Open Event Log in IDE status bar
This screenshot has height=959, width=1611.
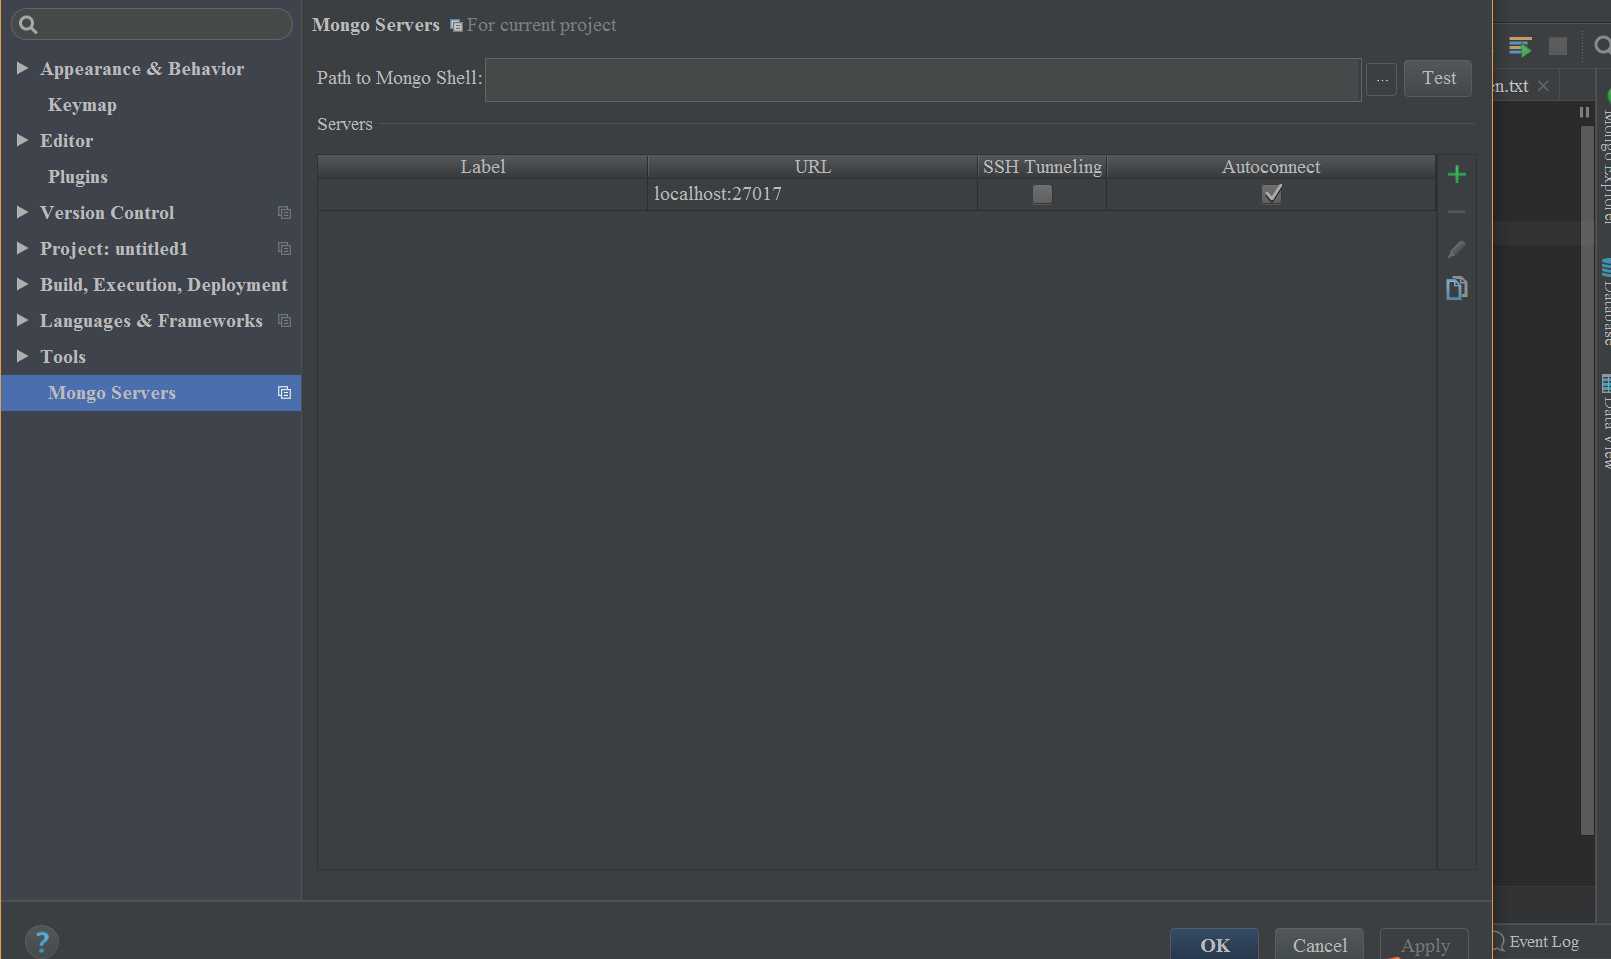(1536, 942)
